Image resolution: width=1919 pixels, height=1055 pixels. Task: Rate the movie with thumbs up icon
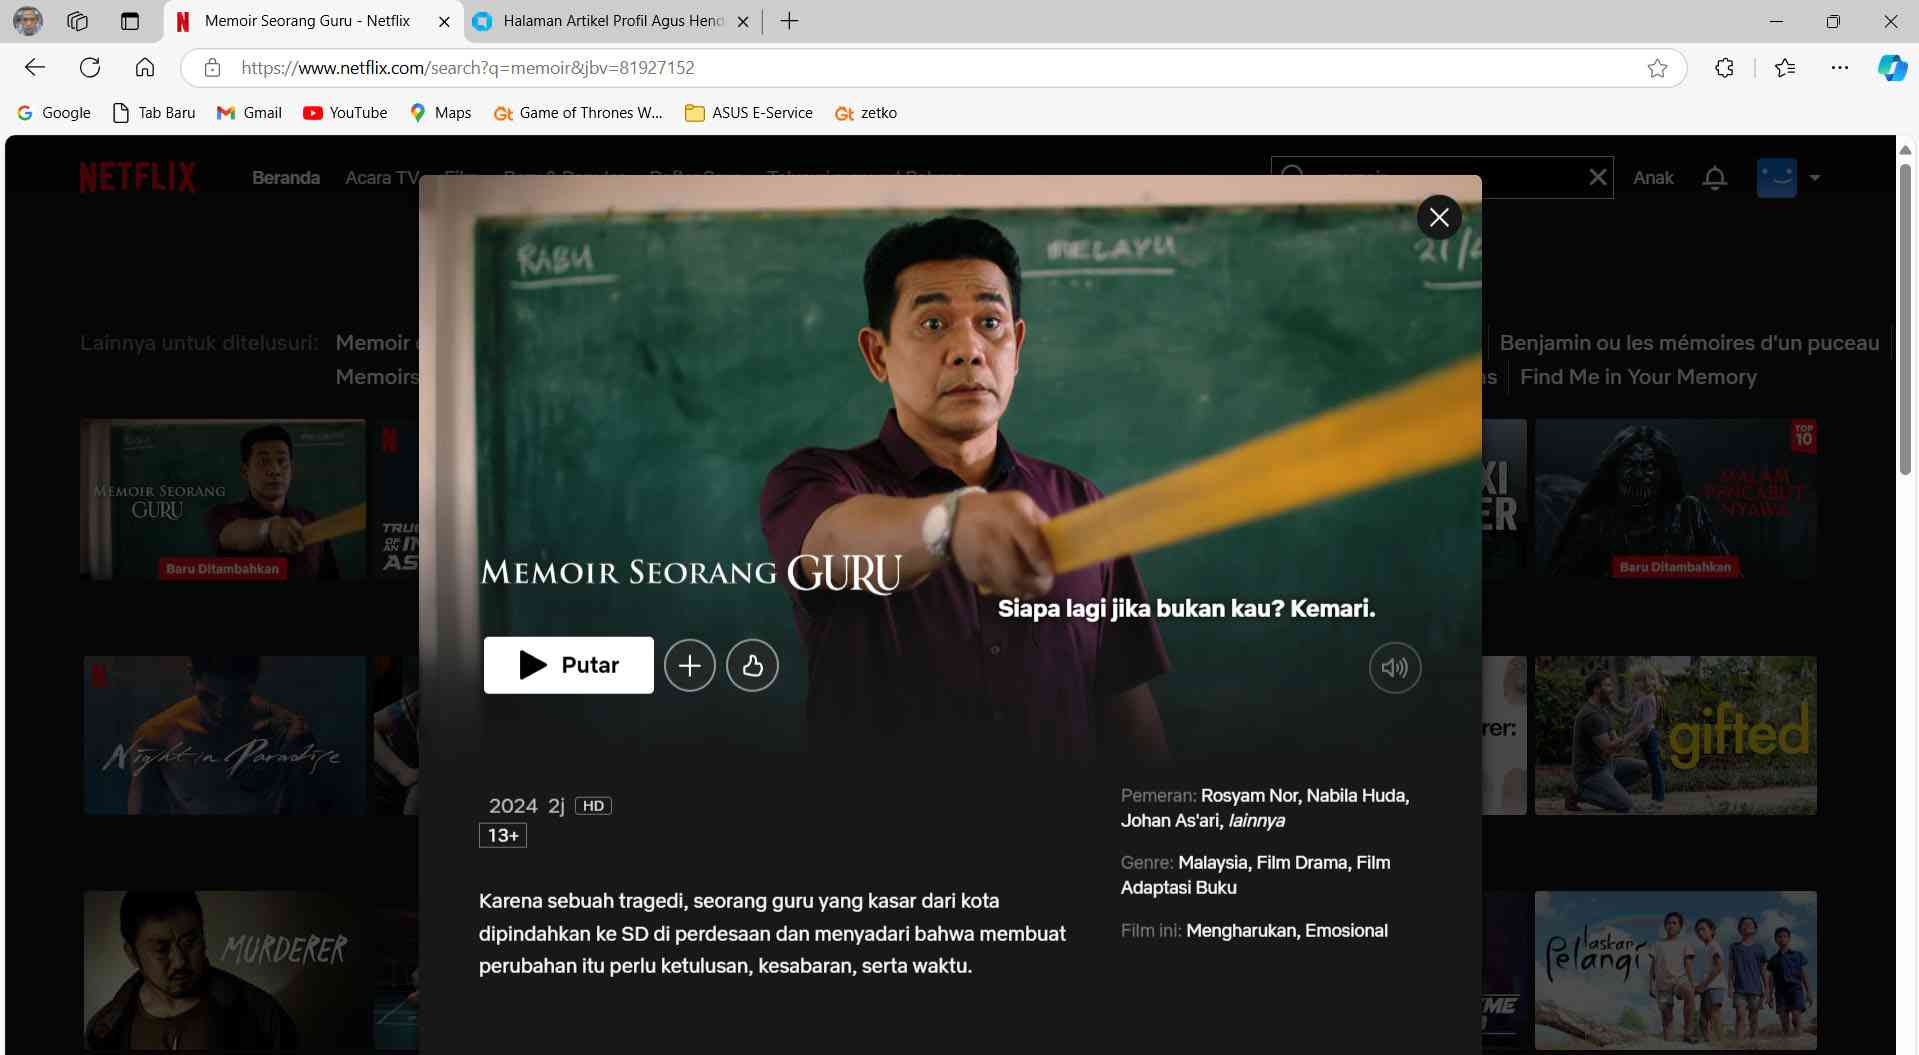pyautogui.click(x=752, y=666)
